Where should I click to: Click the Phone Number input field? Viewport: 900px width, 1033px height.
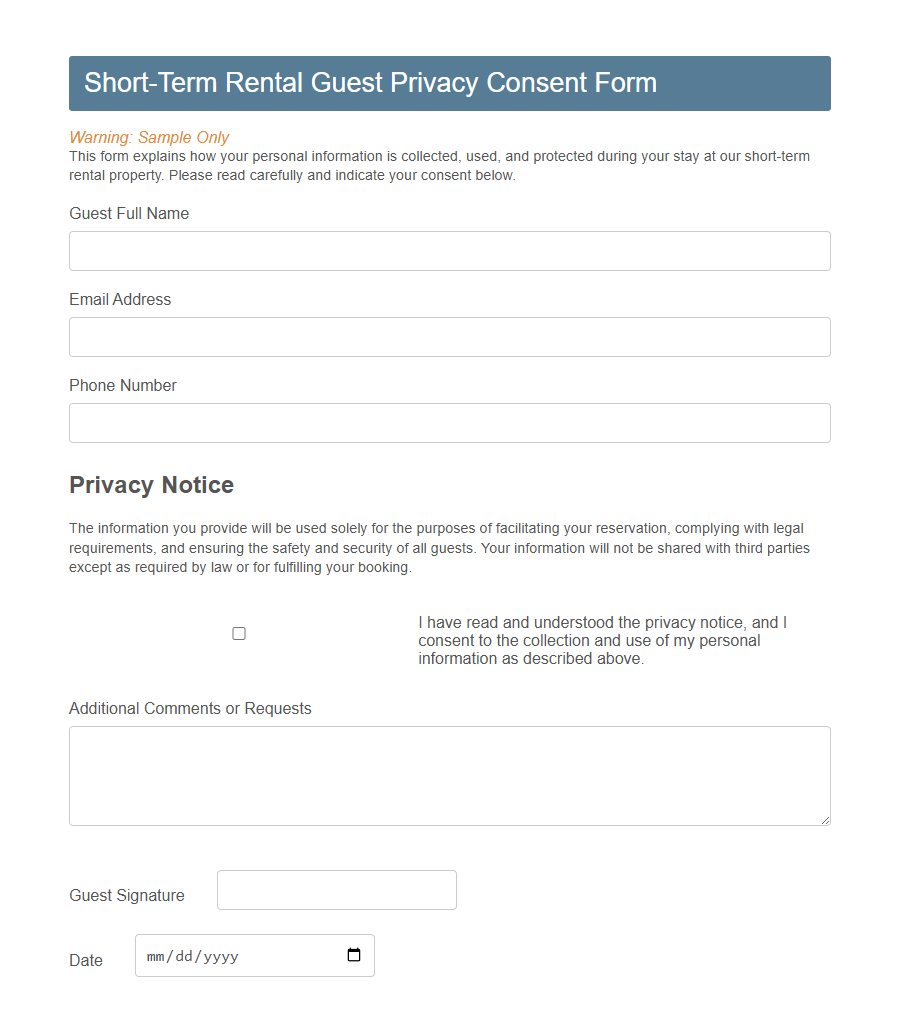click(x=449, y=423)
